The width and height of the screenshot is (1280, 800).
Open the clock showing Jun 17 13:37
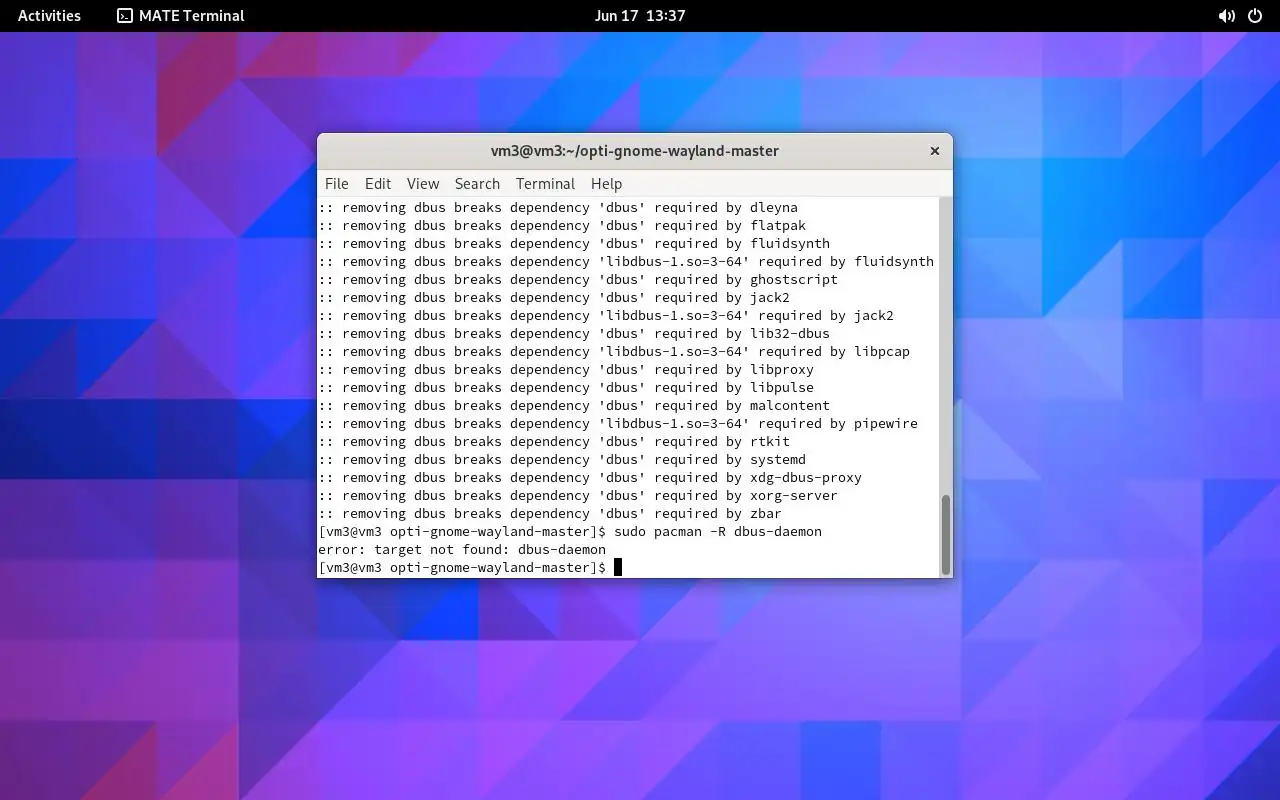click(x=640, y=15)
